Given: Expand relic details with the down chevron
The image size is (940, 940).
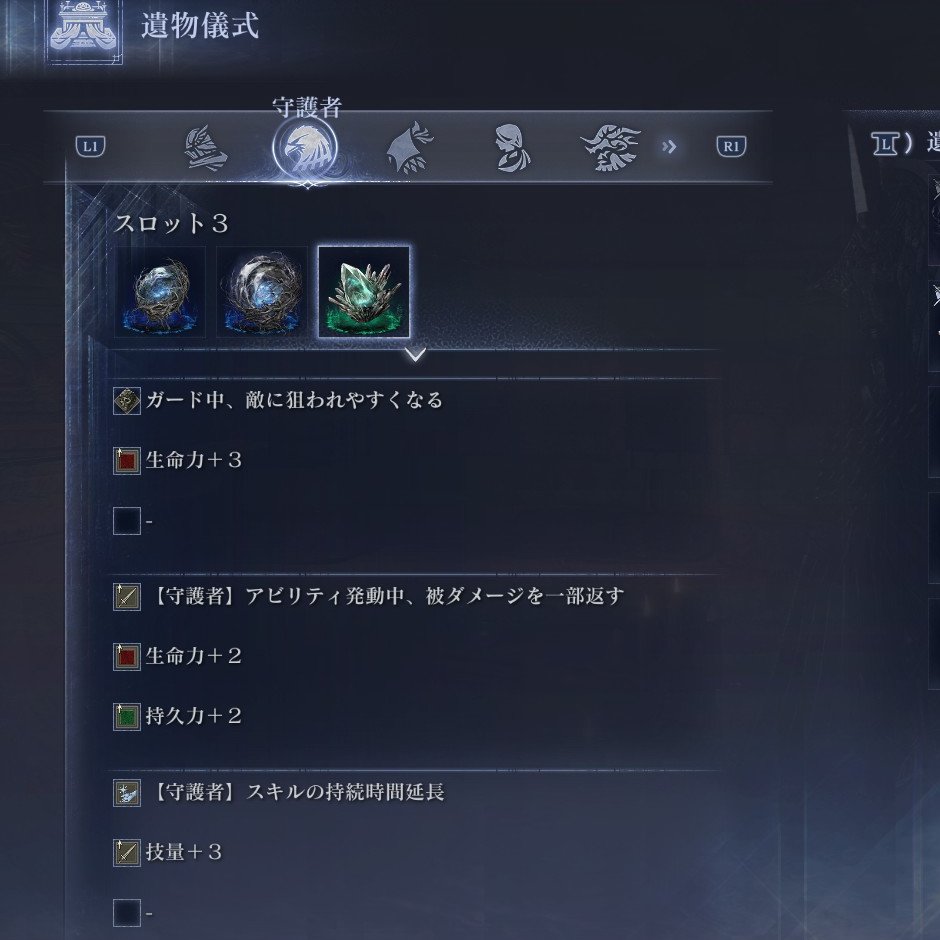Looking at the screenshot, I should [x=415, y=354].
